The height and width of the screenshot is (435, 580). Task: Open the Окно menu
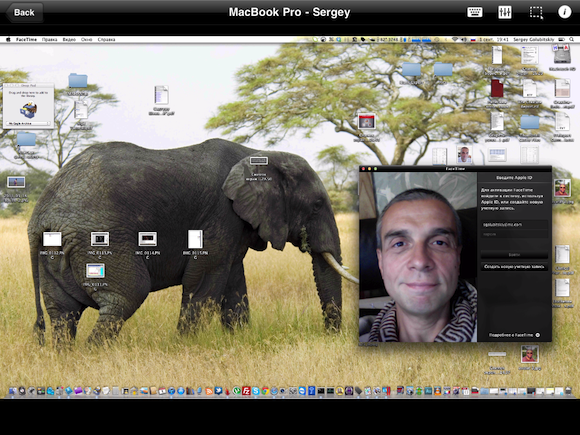tap(86, 39)
